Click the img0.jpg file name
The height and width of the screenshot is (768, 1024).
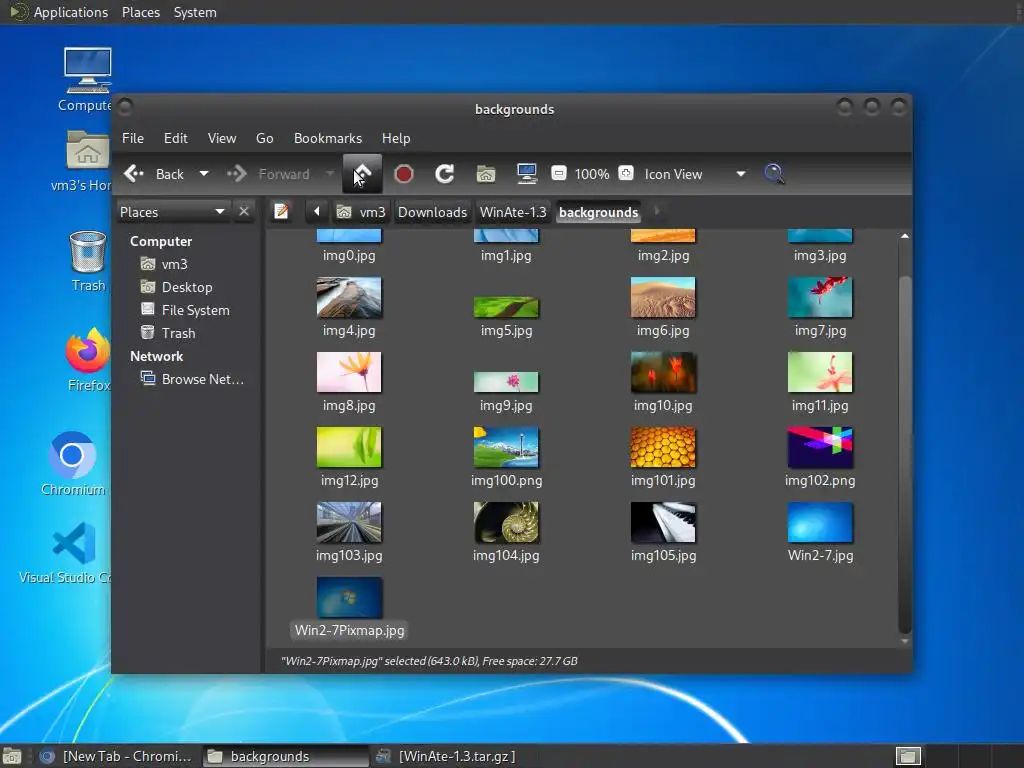click(x=349, y=255)
